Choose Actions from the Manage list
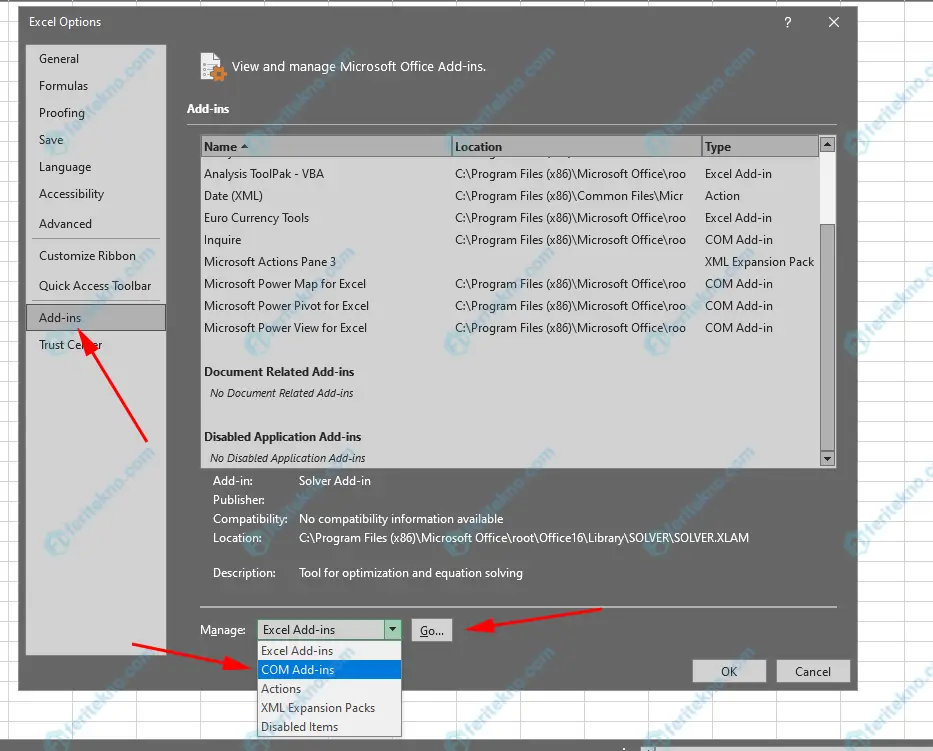The height and width of the screenshot is (751, 933). (x=329, y=689)
